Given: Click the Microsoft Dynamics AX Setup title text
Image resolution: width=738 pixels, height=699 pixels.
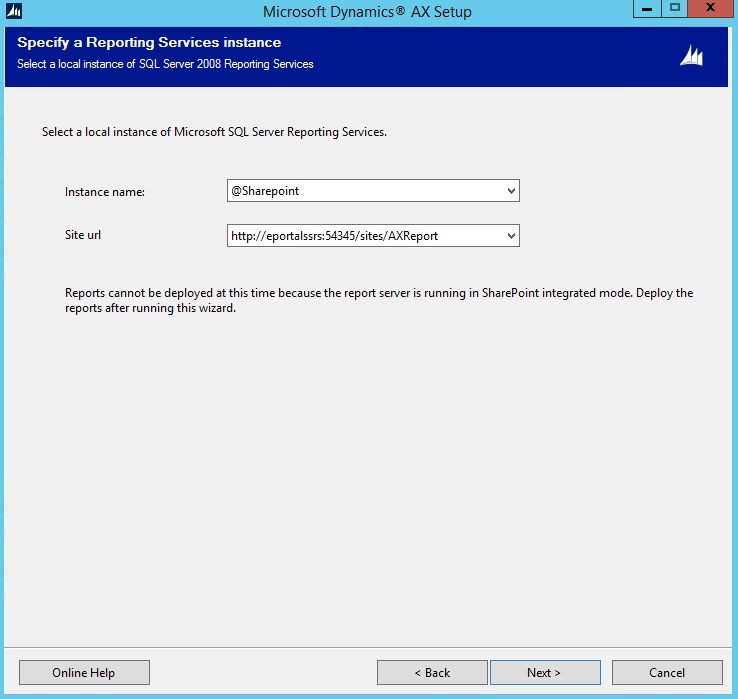Looking at the screenshot, I should click(x=367, y=11).
